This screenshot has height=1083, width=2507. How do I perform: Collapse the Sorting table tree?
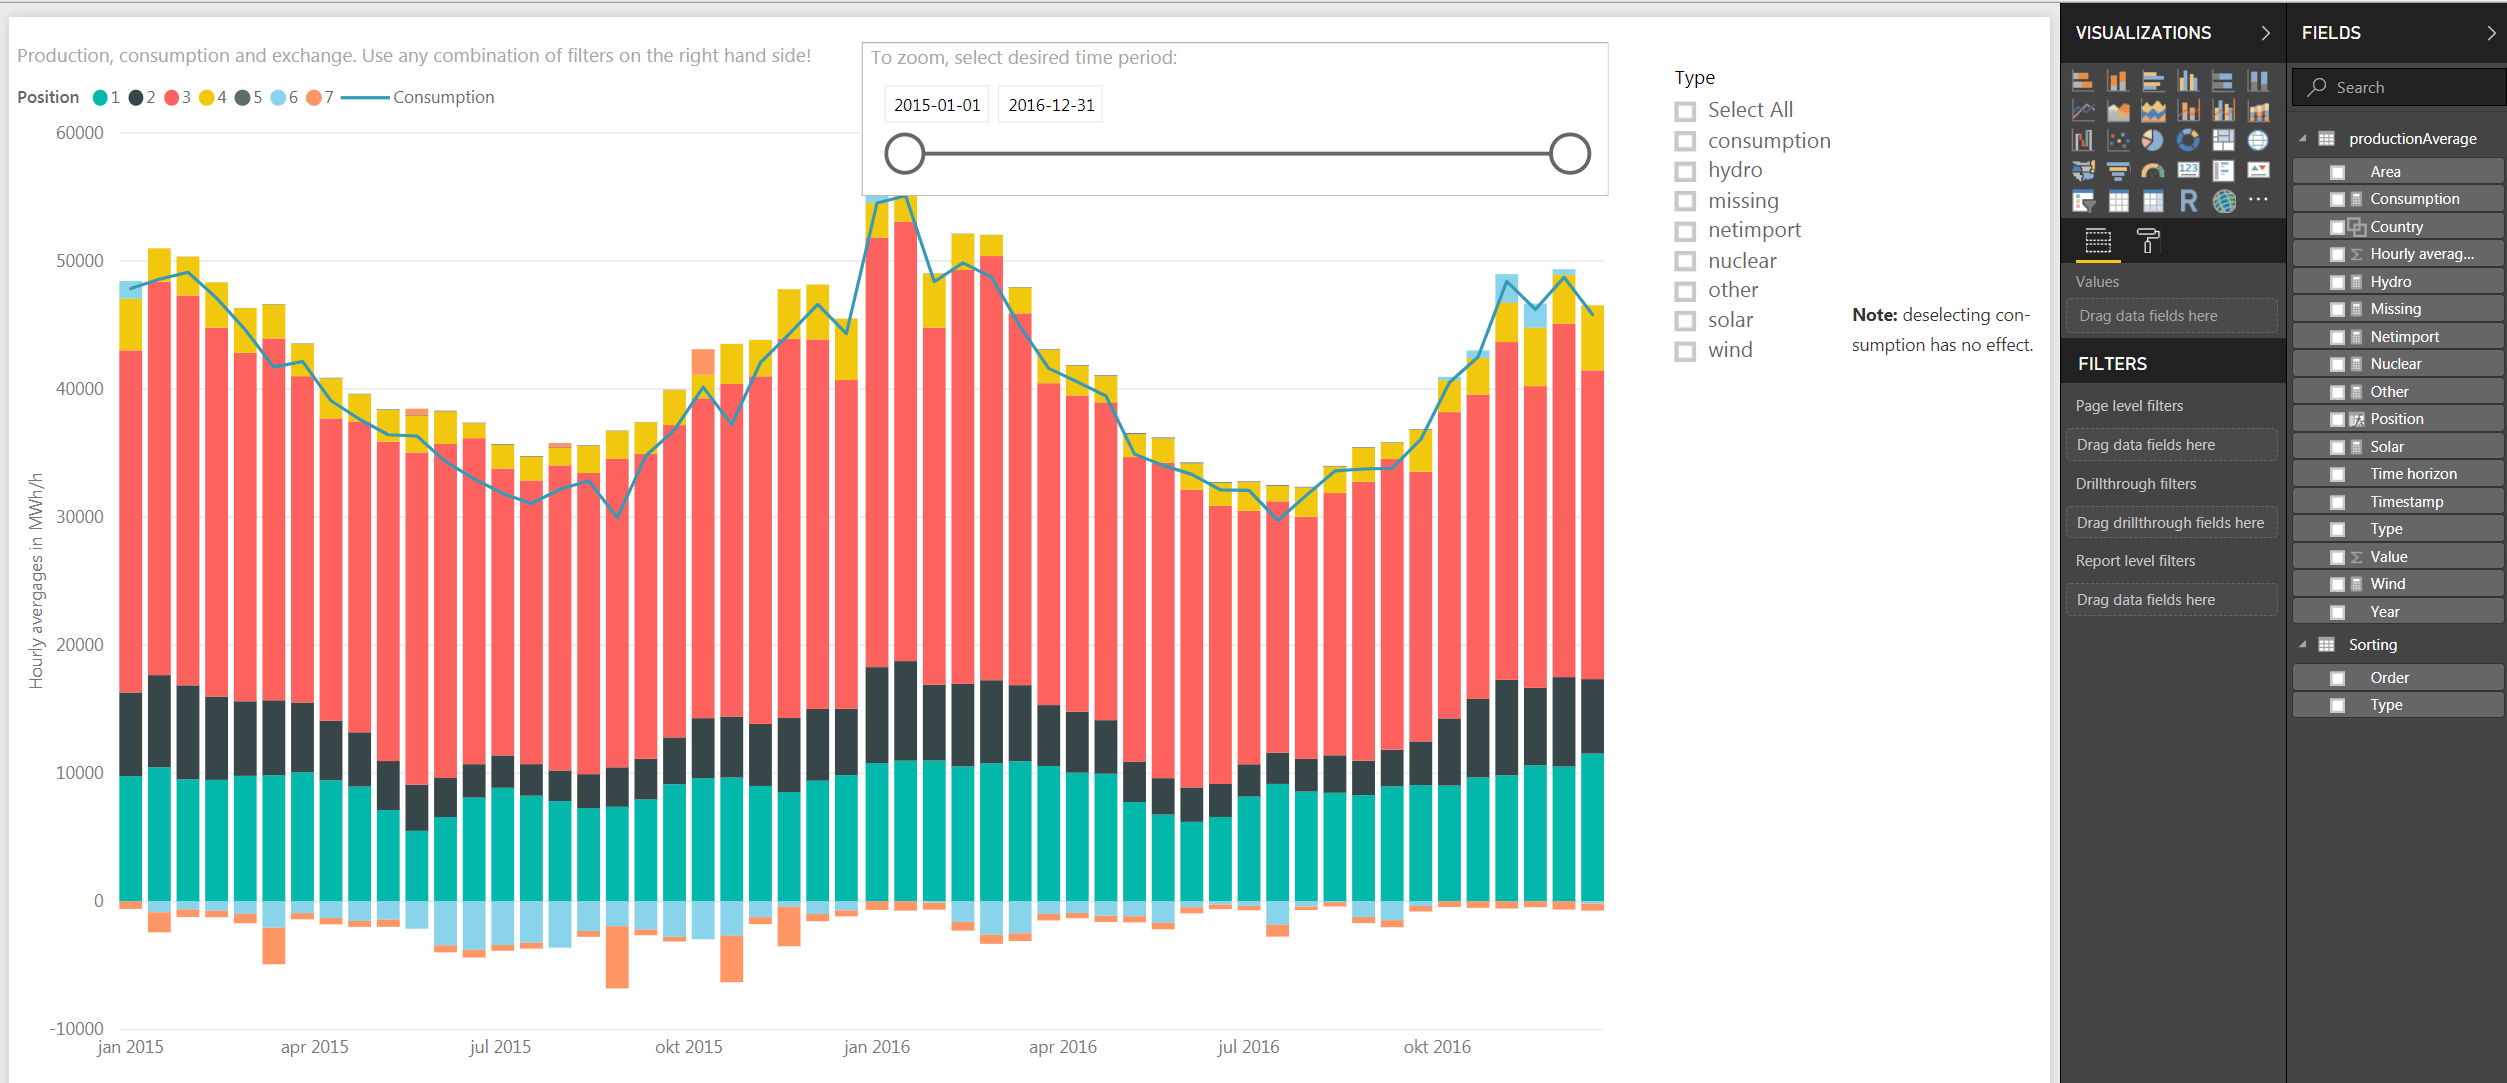(x=2303, y=645)
